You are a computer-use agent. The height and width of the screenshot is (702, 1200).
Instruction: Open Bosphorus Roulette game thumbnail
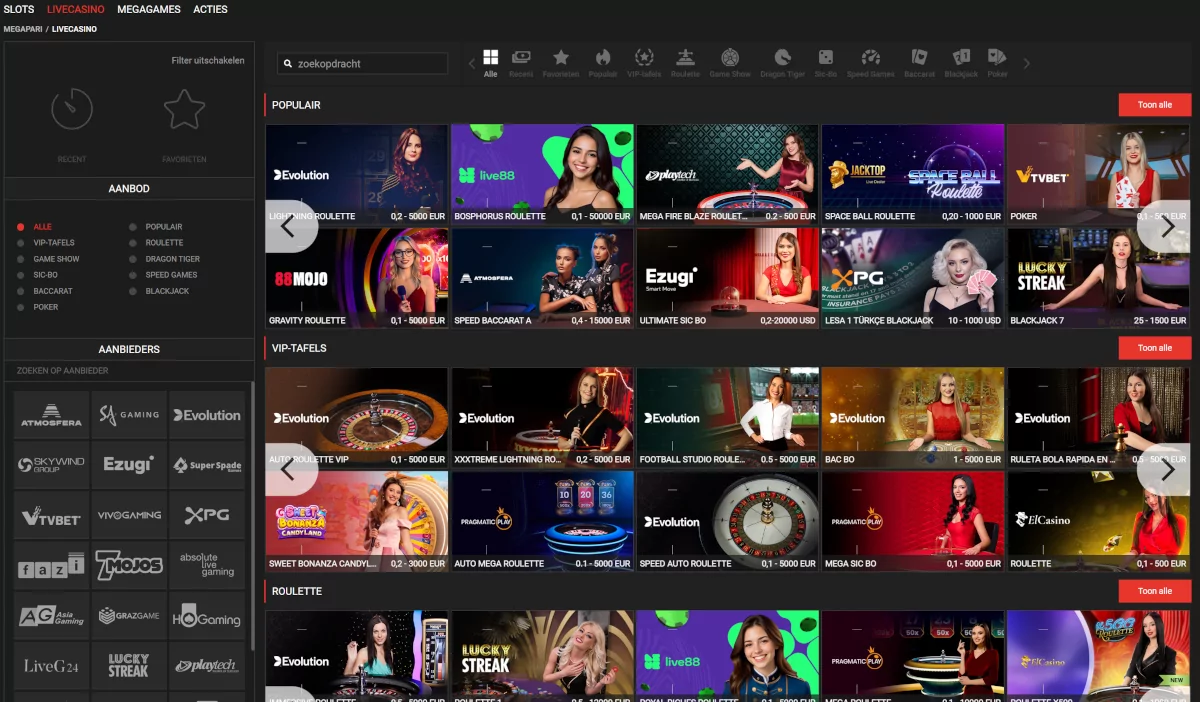542,174
